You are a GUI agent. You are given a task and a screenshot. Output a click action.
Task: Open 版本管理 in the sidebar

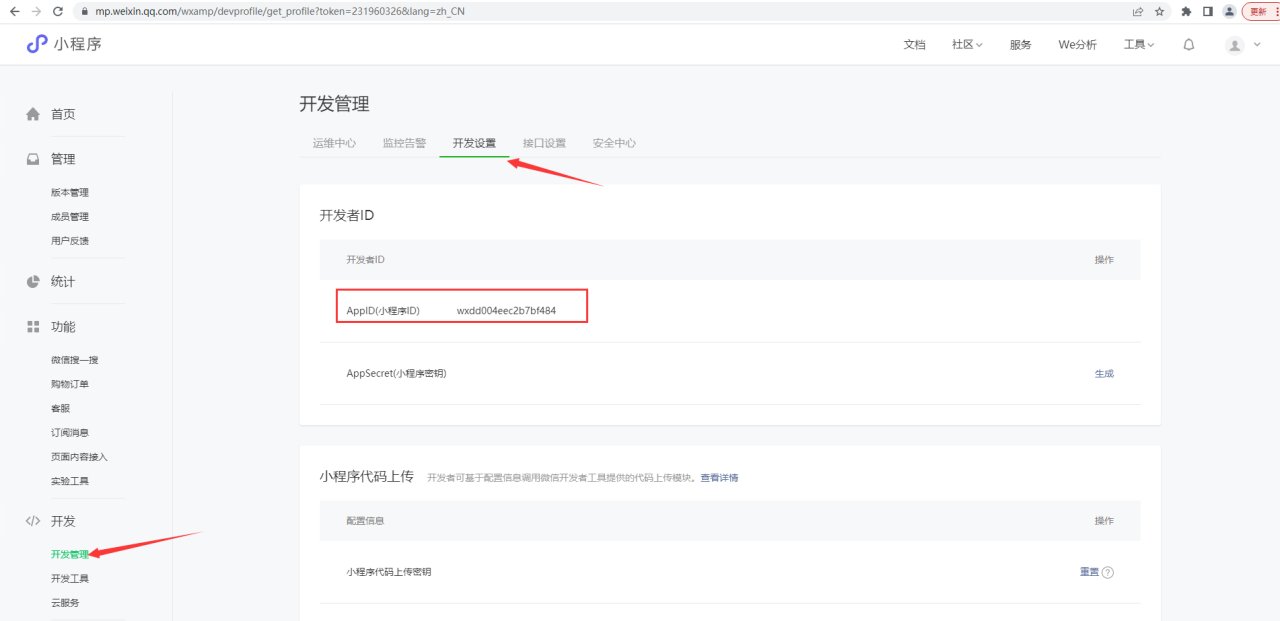tap(70, 193)
